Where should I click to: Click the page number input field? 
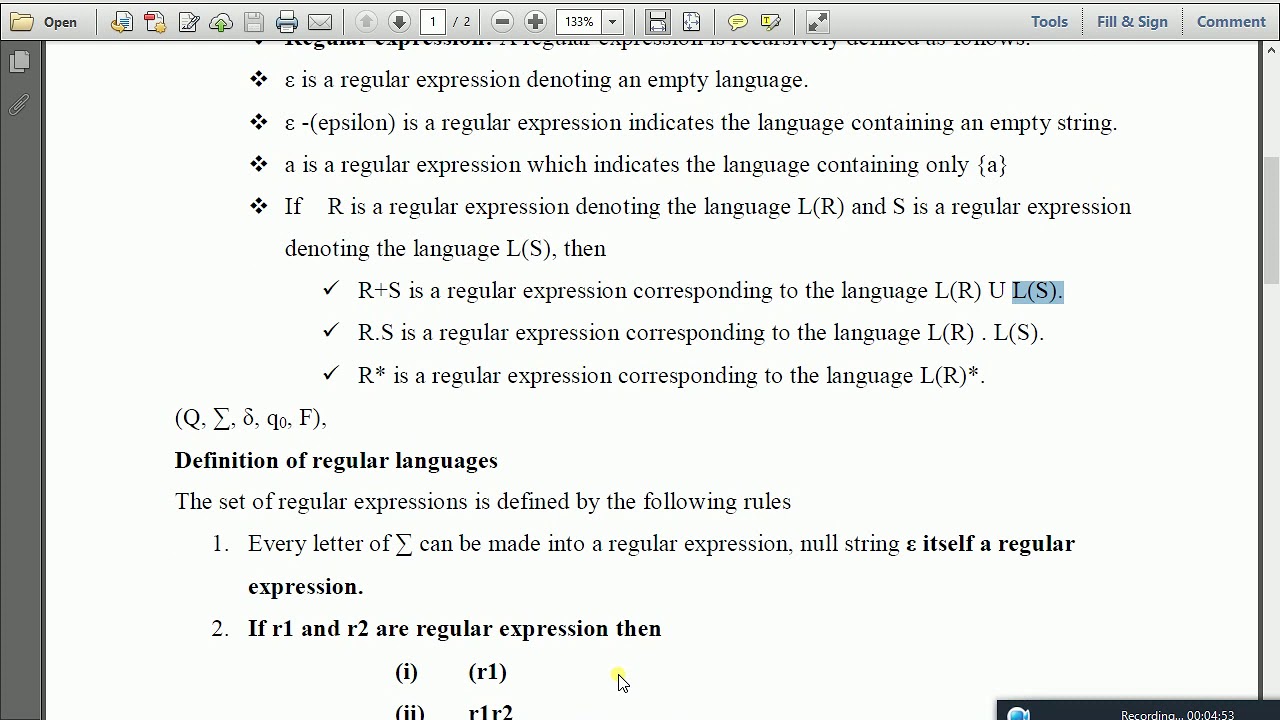coord(433,21)
